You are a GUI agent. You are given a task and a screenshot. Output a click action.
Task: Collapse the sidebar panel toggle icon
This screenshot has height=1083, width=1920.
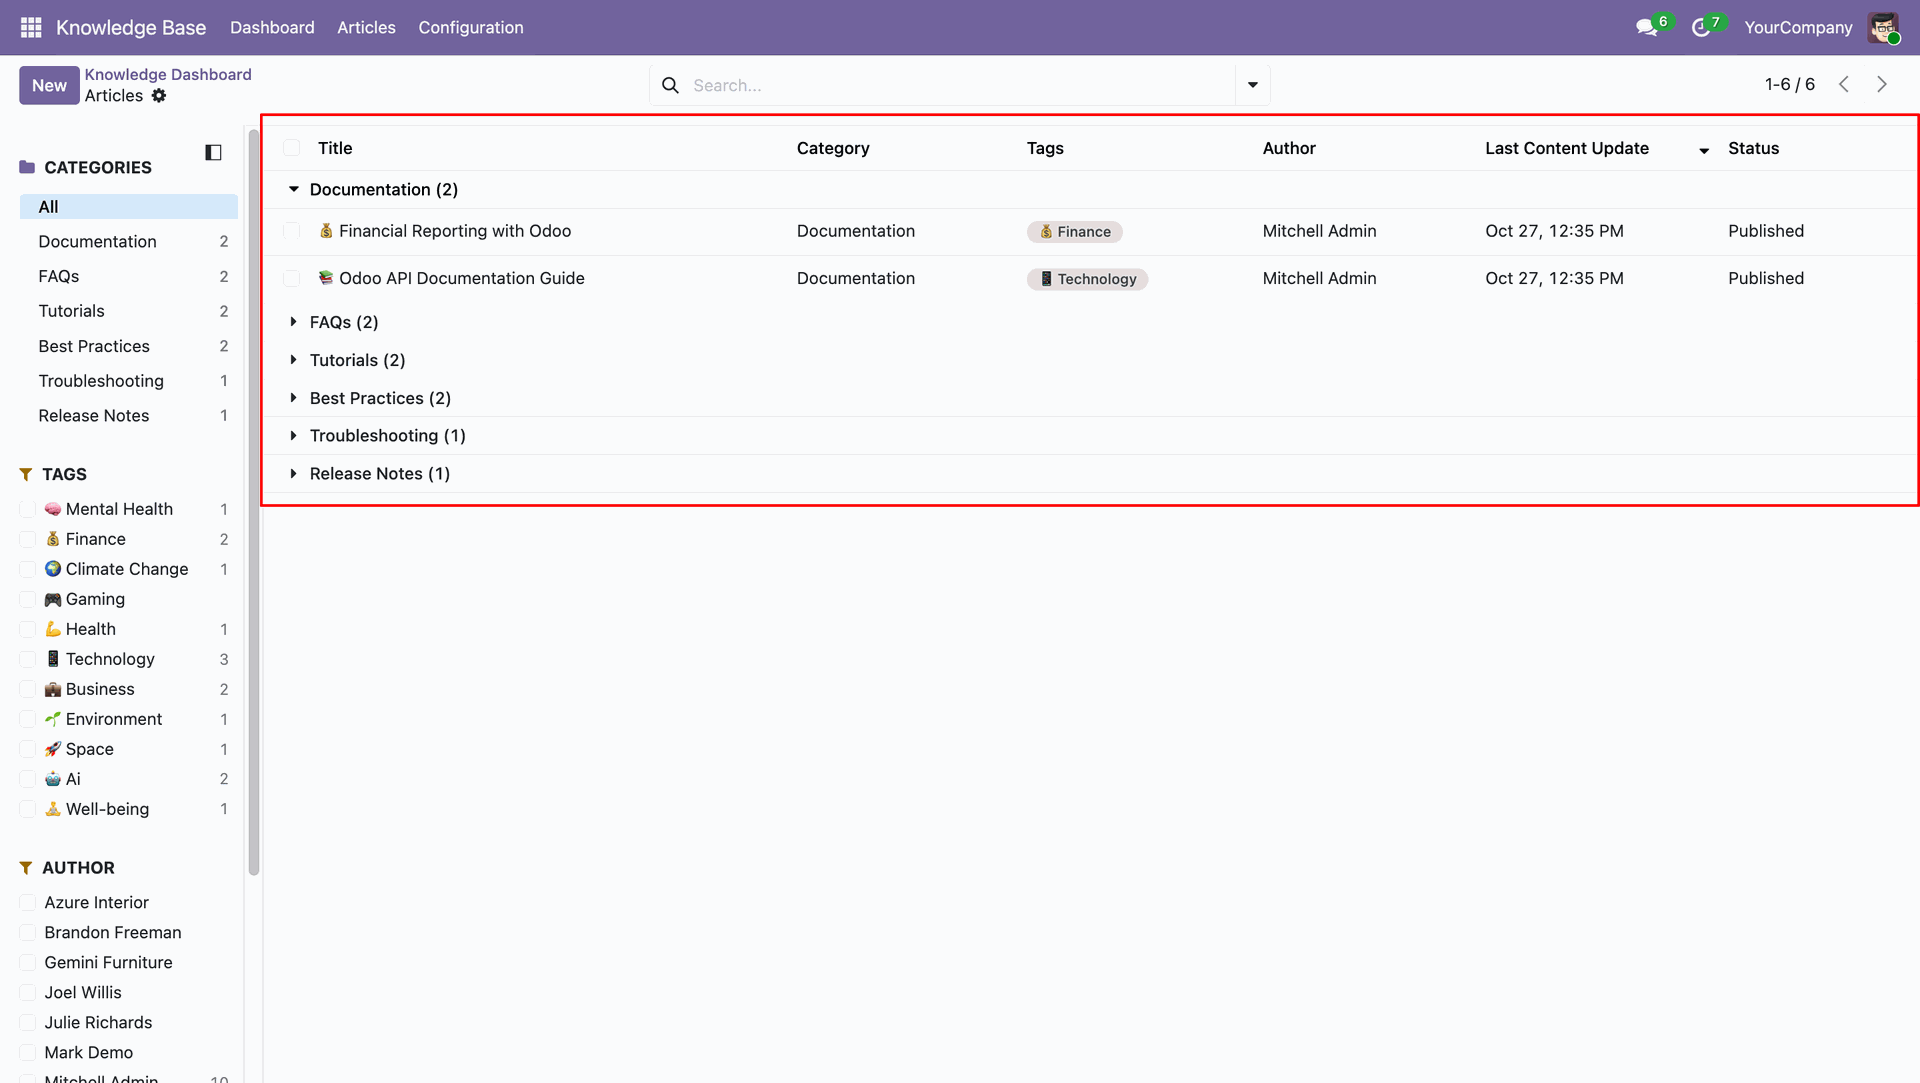(213, 152)
